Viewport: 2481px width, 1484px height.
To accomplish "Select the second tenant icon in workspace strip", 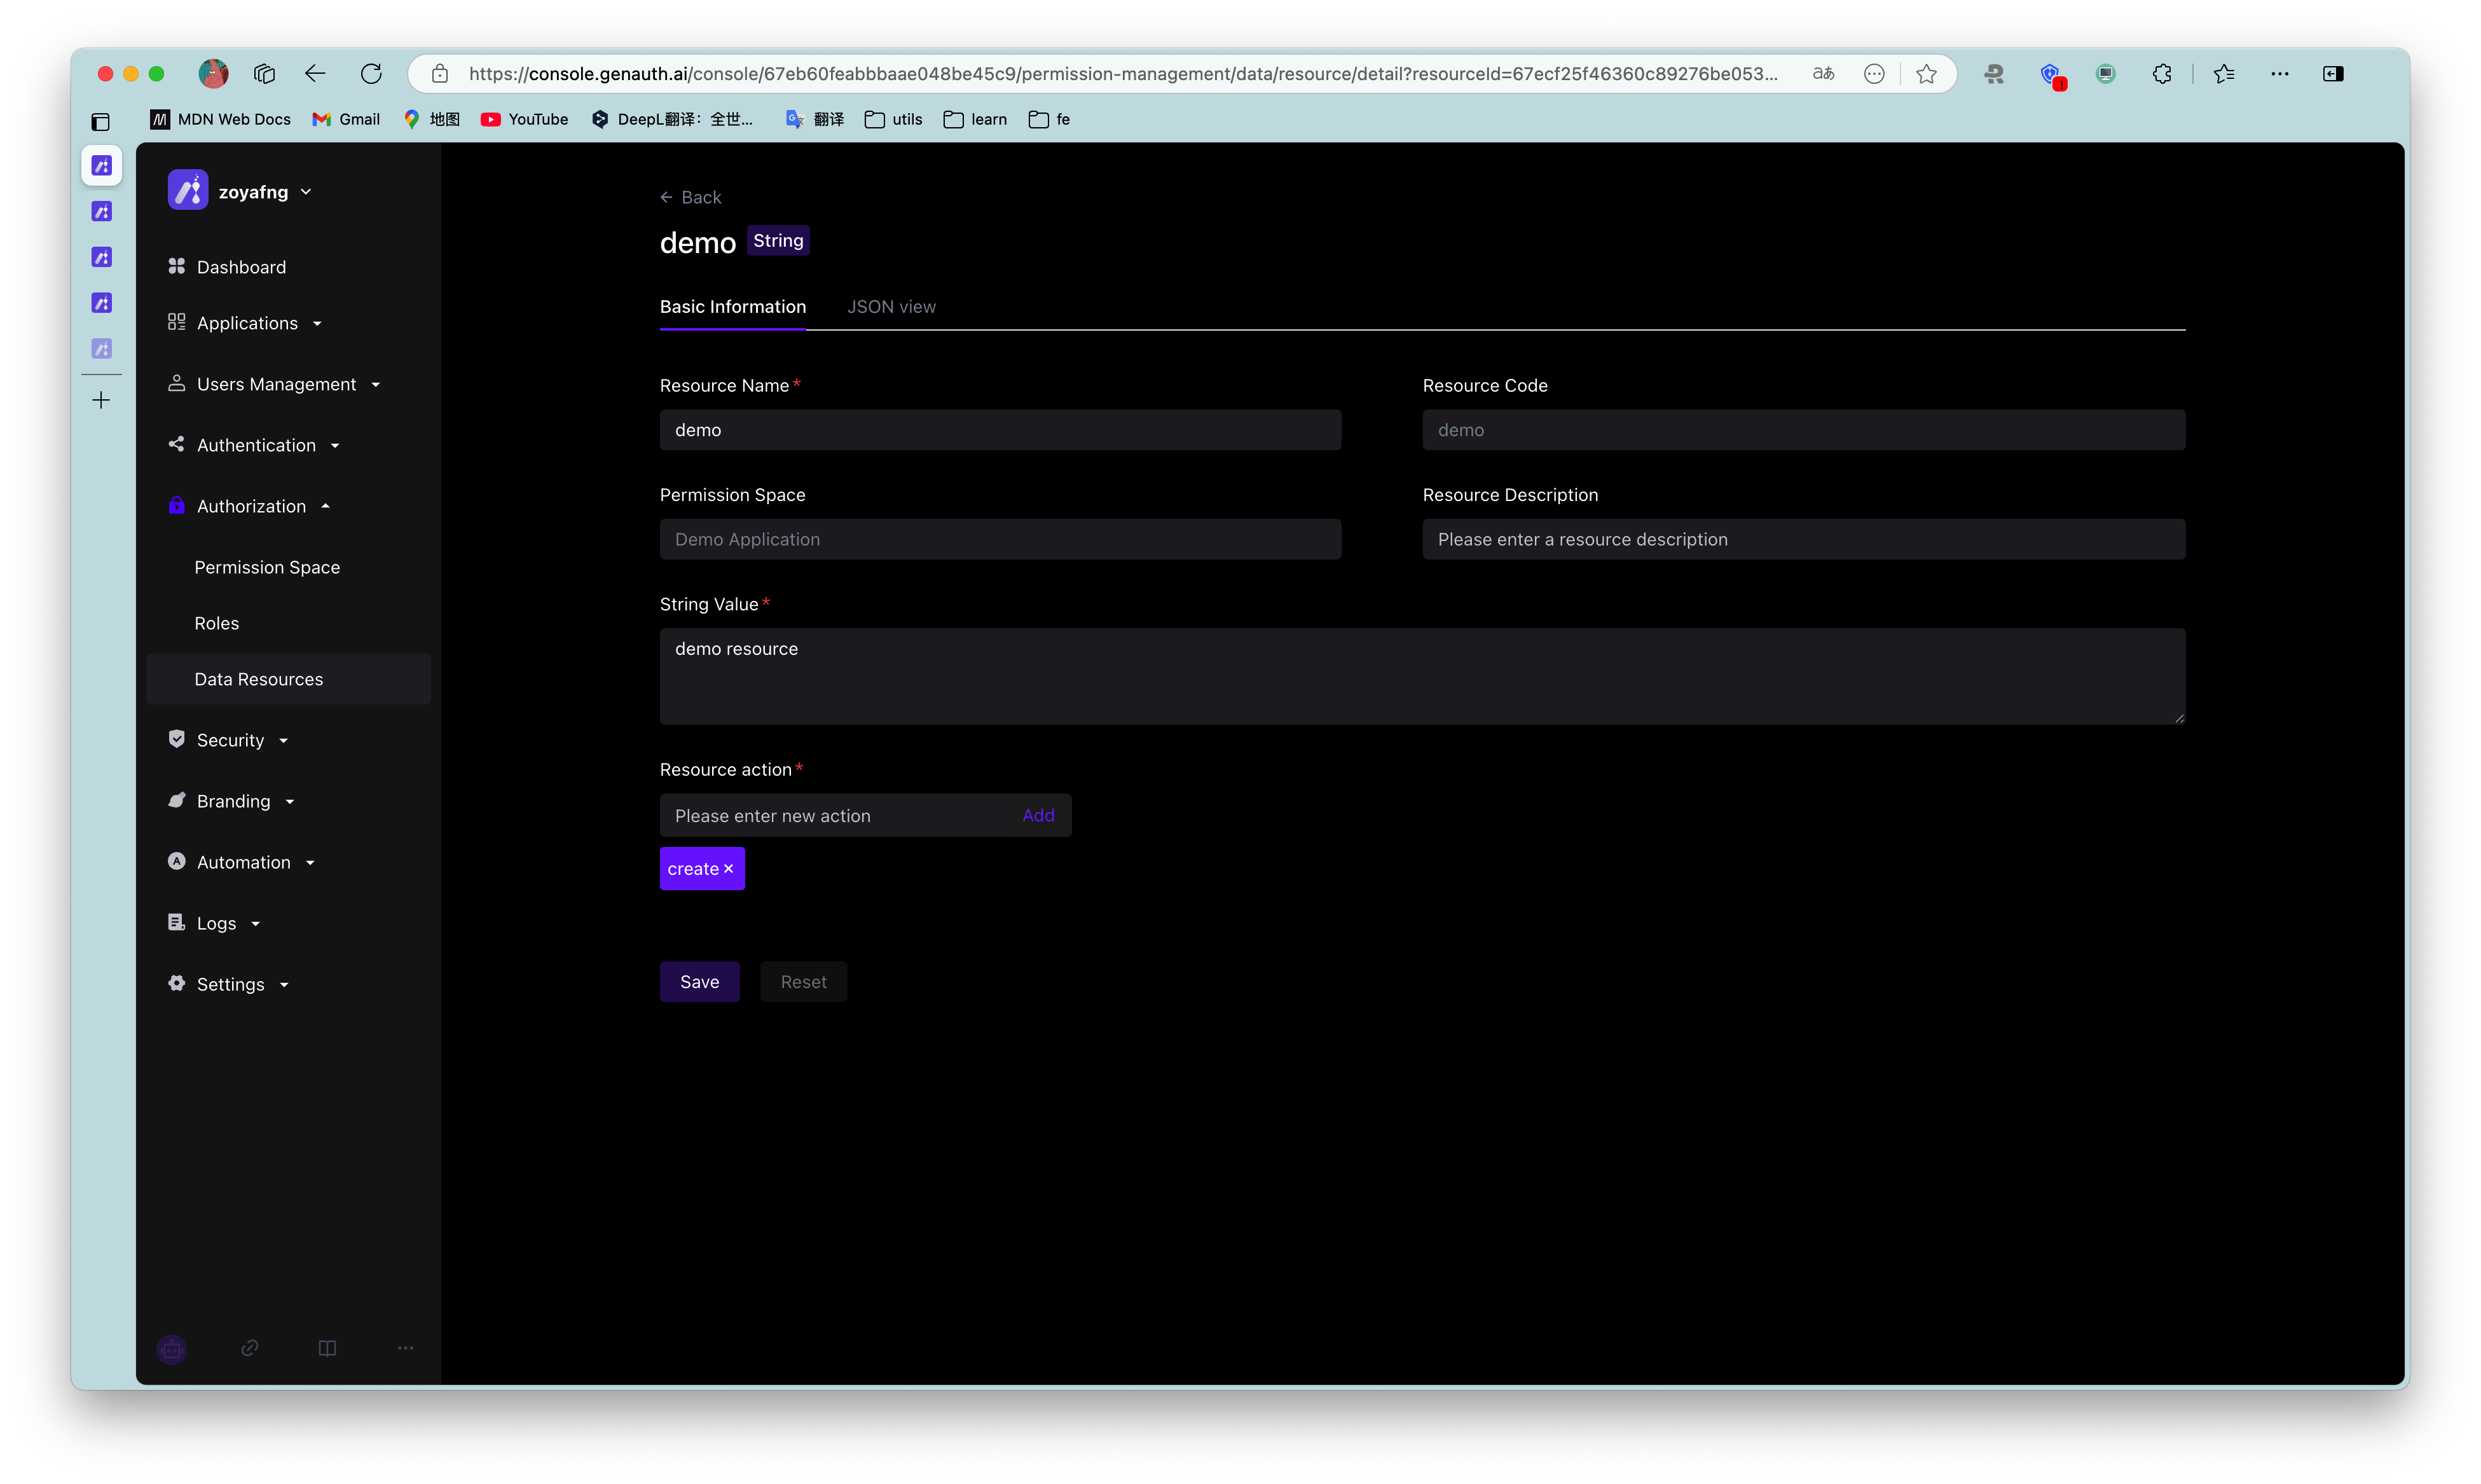I will pos(101,211).
